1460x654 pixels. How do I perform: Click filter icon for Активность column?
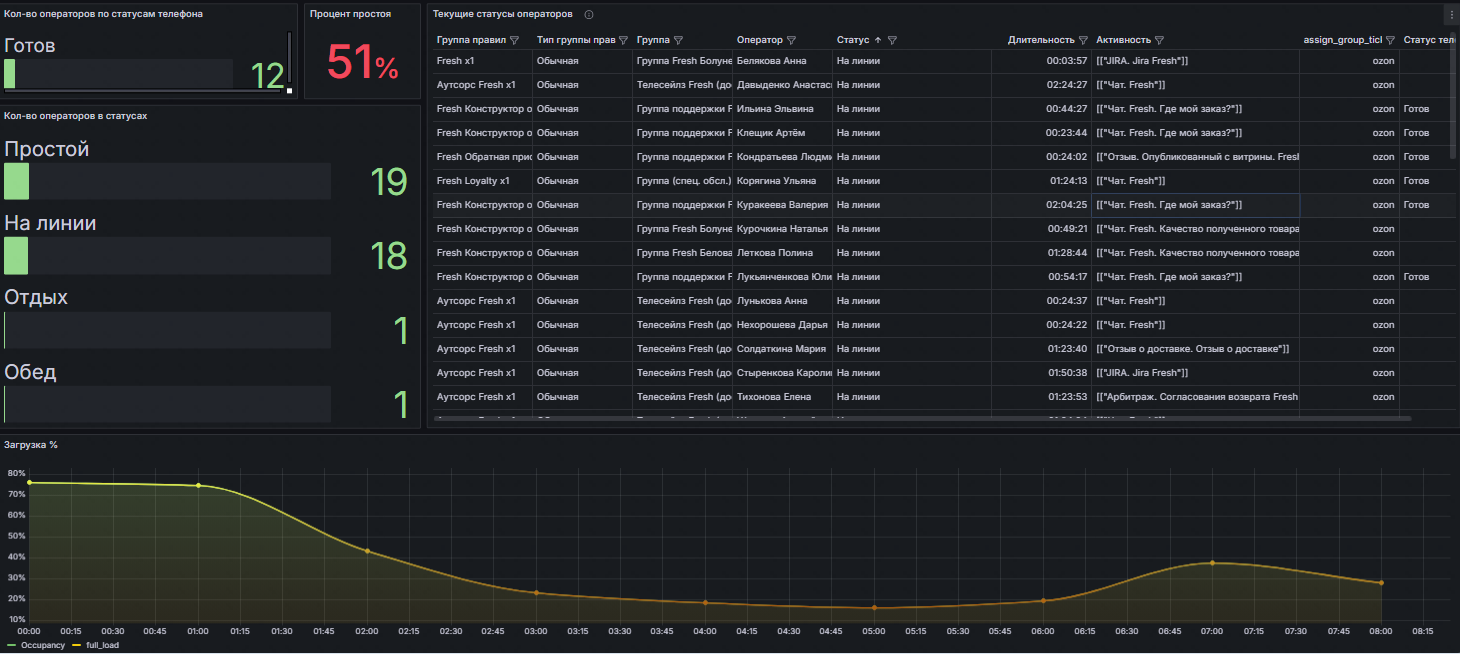tap(1159, 41)
